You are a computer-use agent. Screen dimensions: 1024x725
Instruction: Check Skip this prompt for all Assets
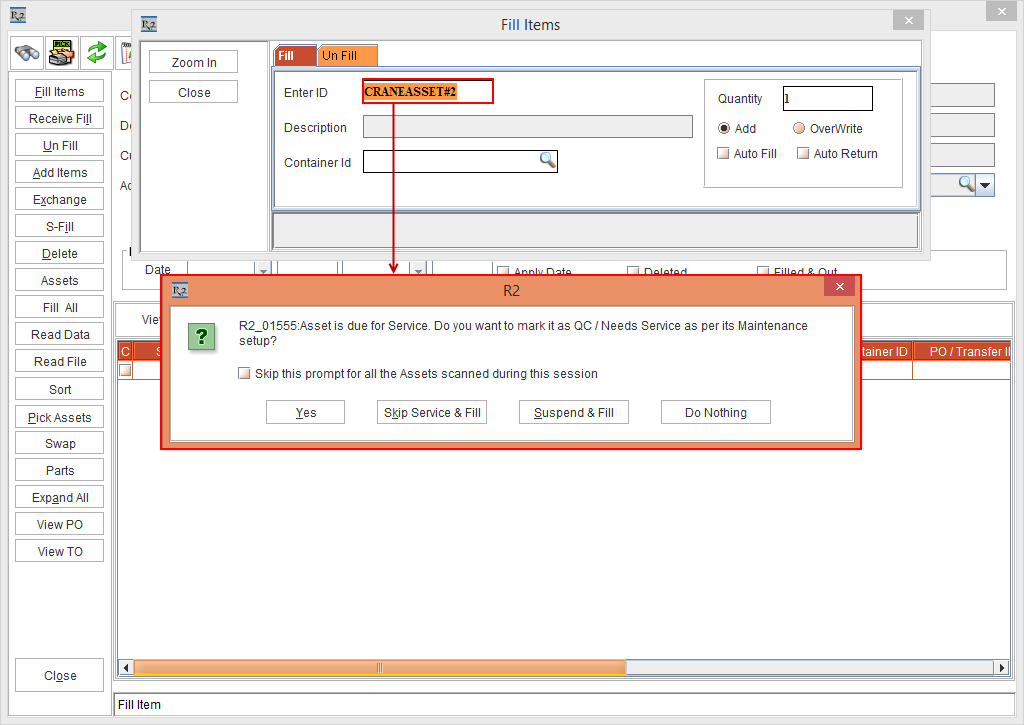coord(244,374)
